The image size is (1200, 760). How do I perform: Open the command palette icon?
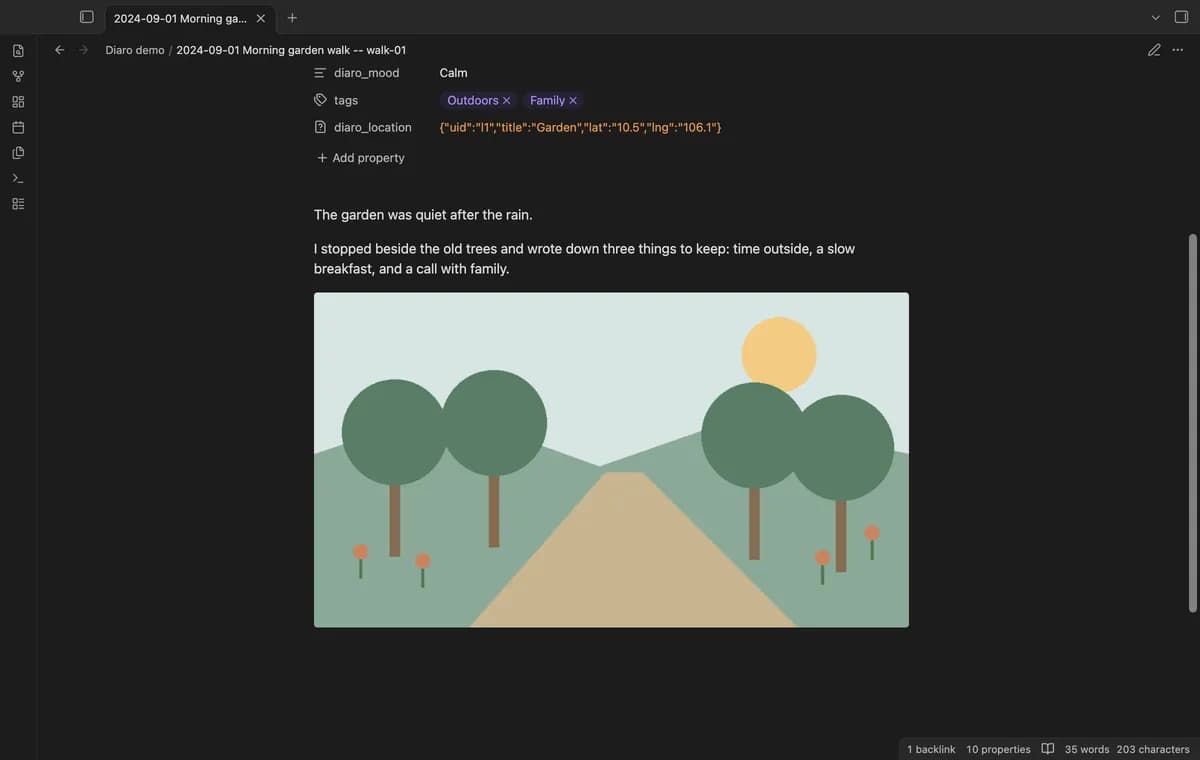coord(18,178)
